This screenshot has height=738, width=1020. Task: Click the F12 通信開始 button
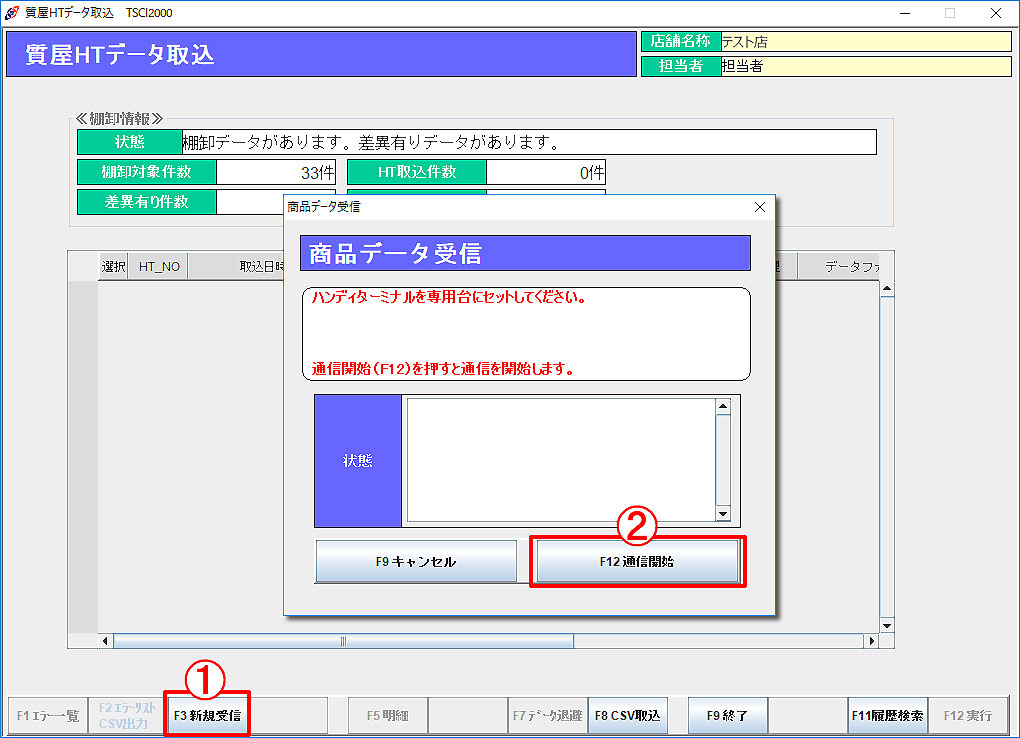pos(637,561)
